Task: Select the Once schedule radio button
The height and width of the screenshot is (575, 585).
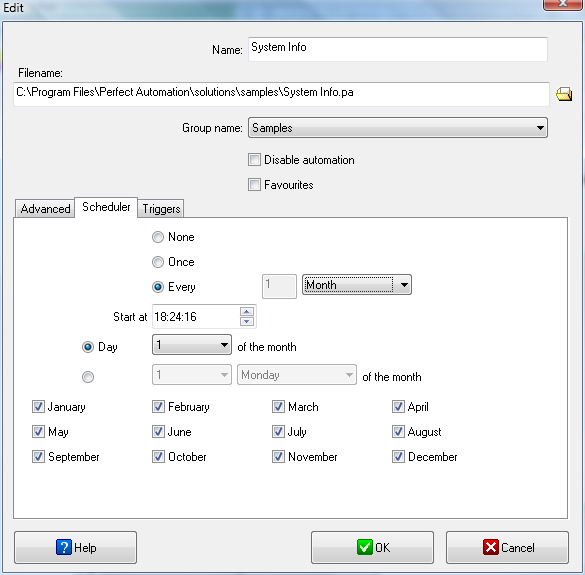Action: pyautogui.click(x=158, y=262)
